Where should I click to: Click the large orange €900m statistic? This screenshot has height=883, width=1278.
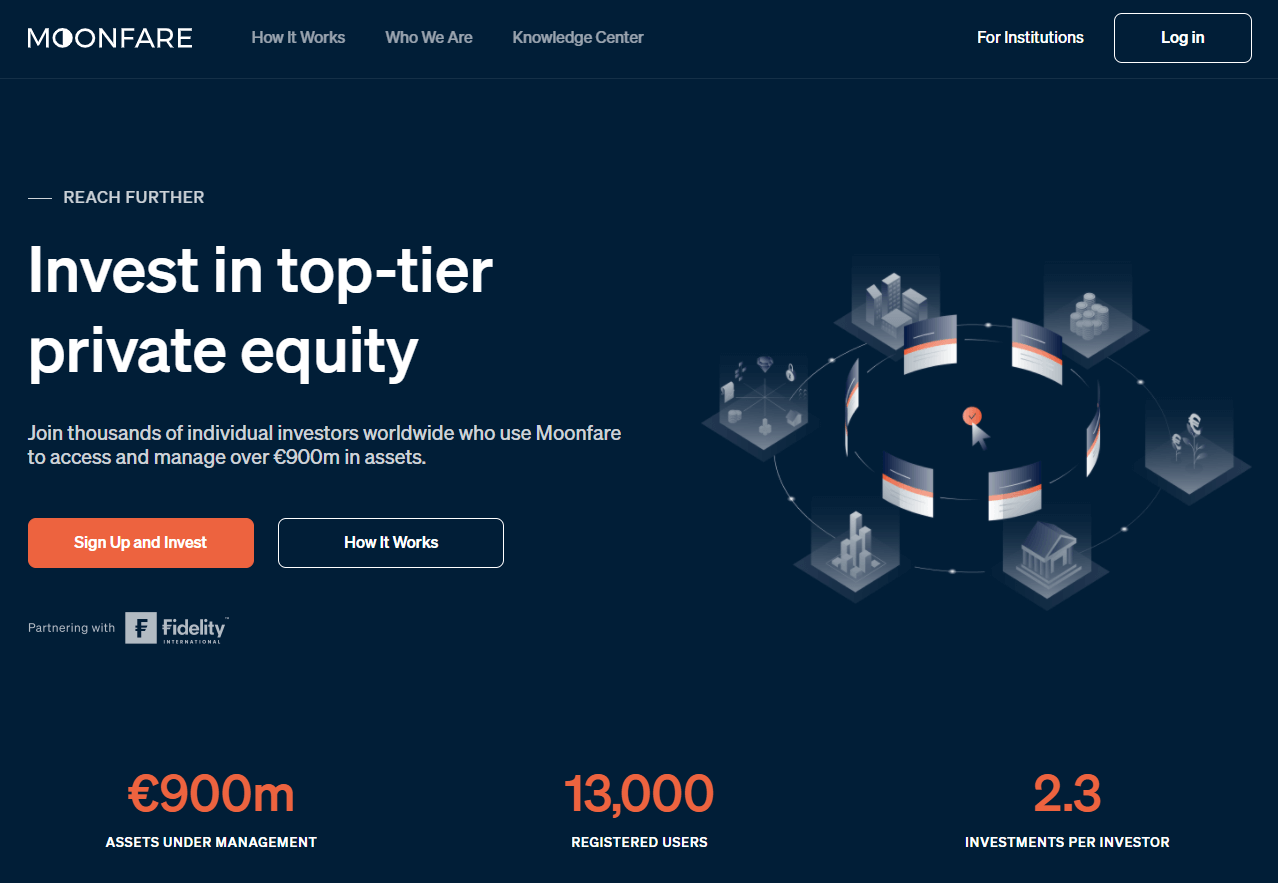[x=211, y=794]
